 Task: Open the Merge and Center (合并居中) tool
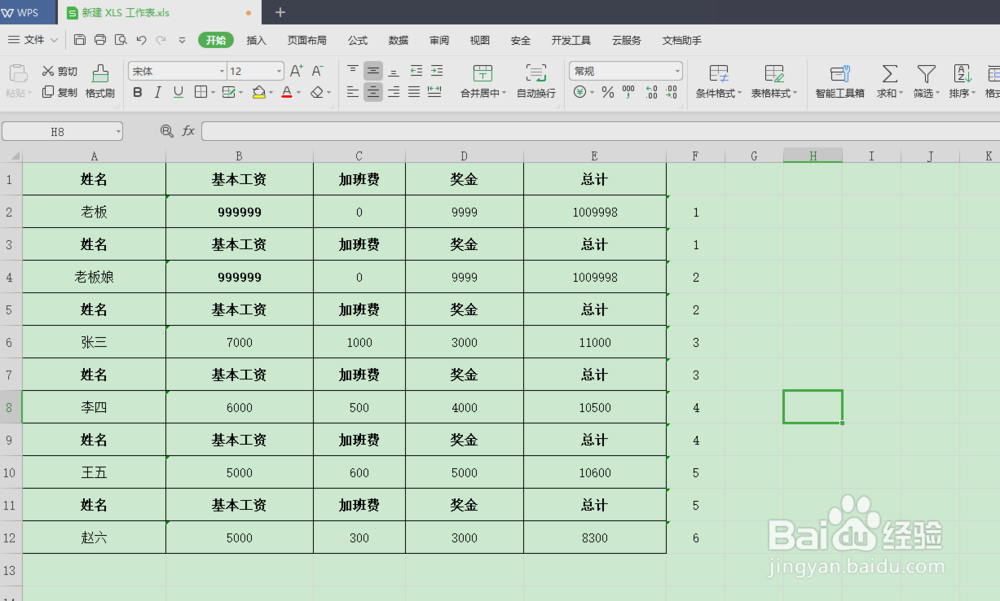pos(484,80)
